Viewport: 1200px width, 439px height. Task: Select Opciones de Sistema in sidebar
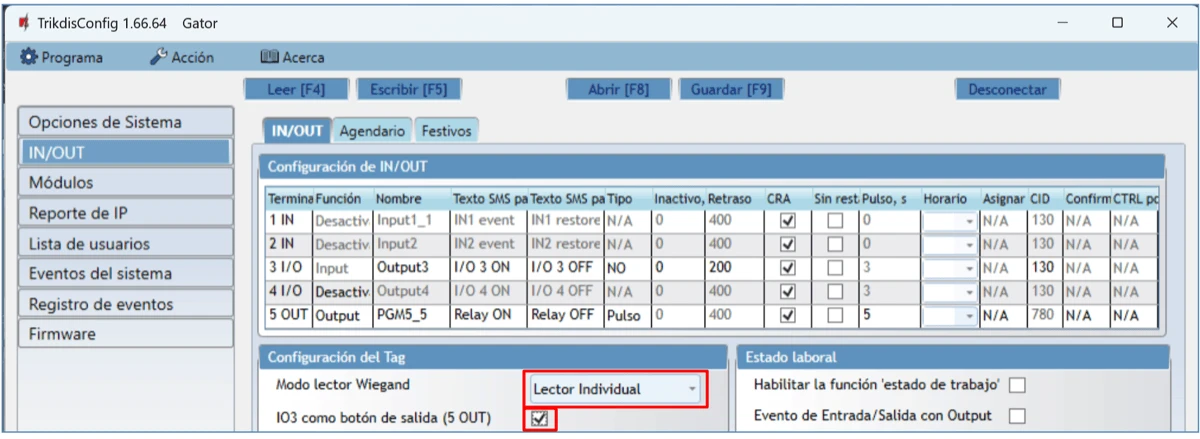point(125,122)
